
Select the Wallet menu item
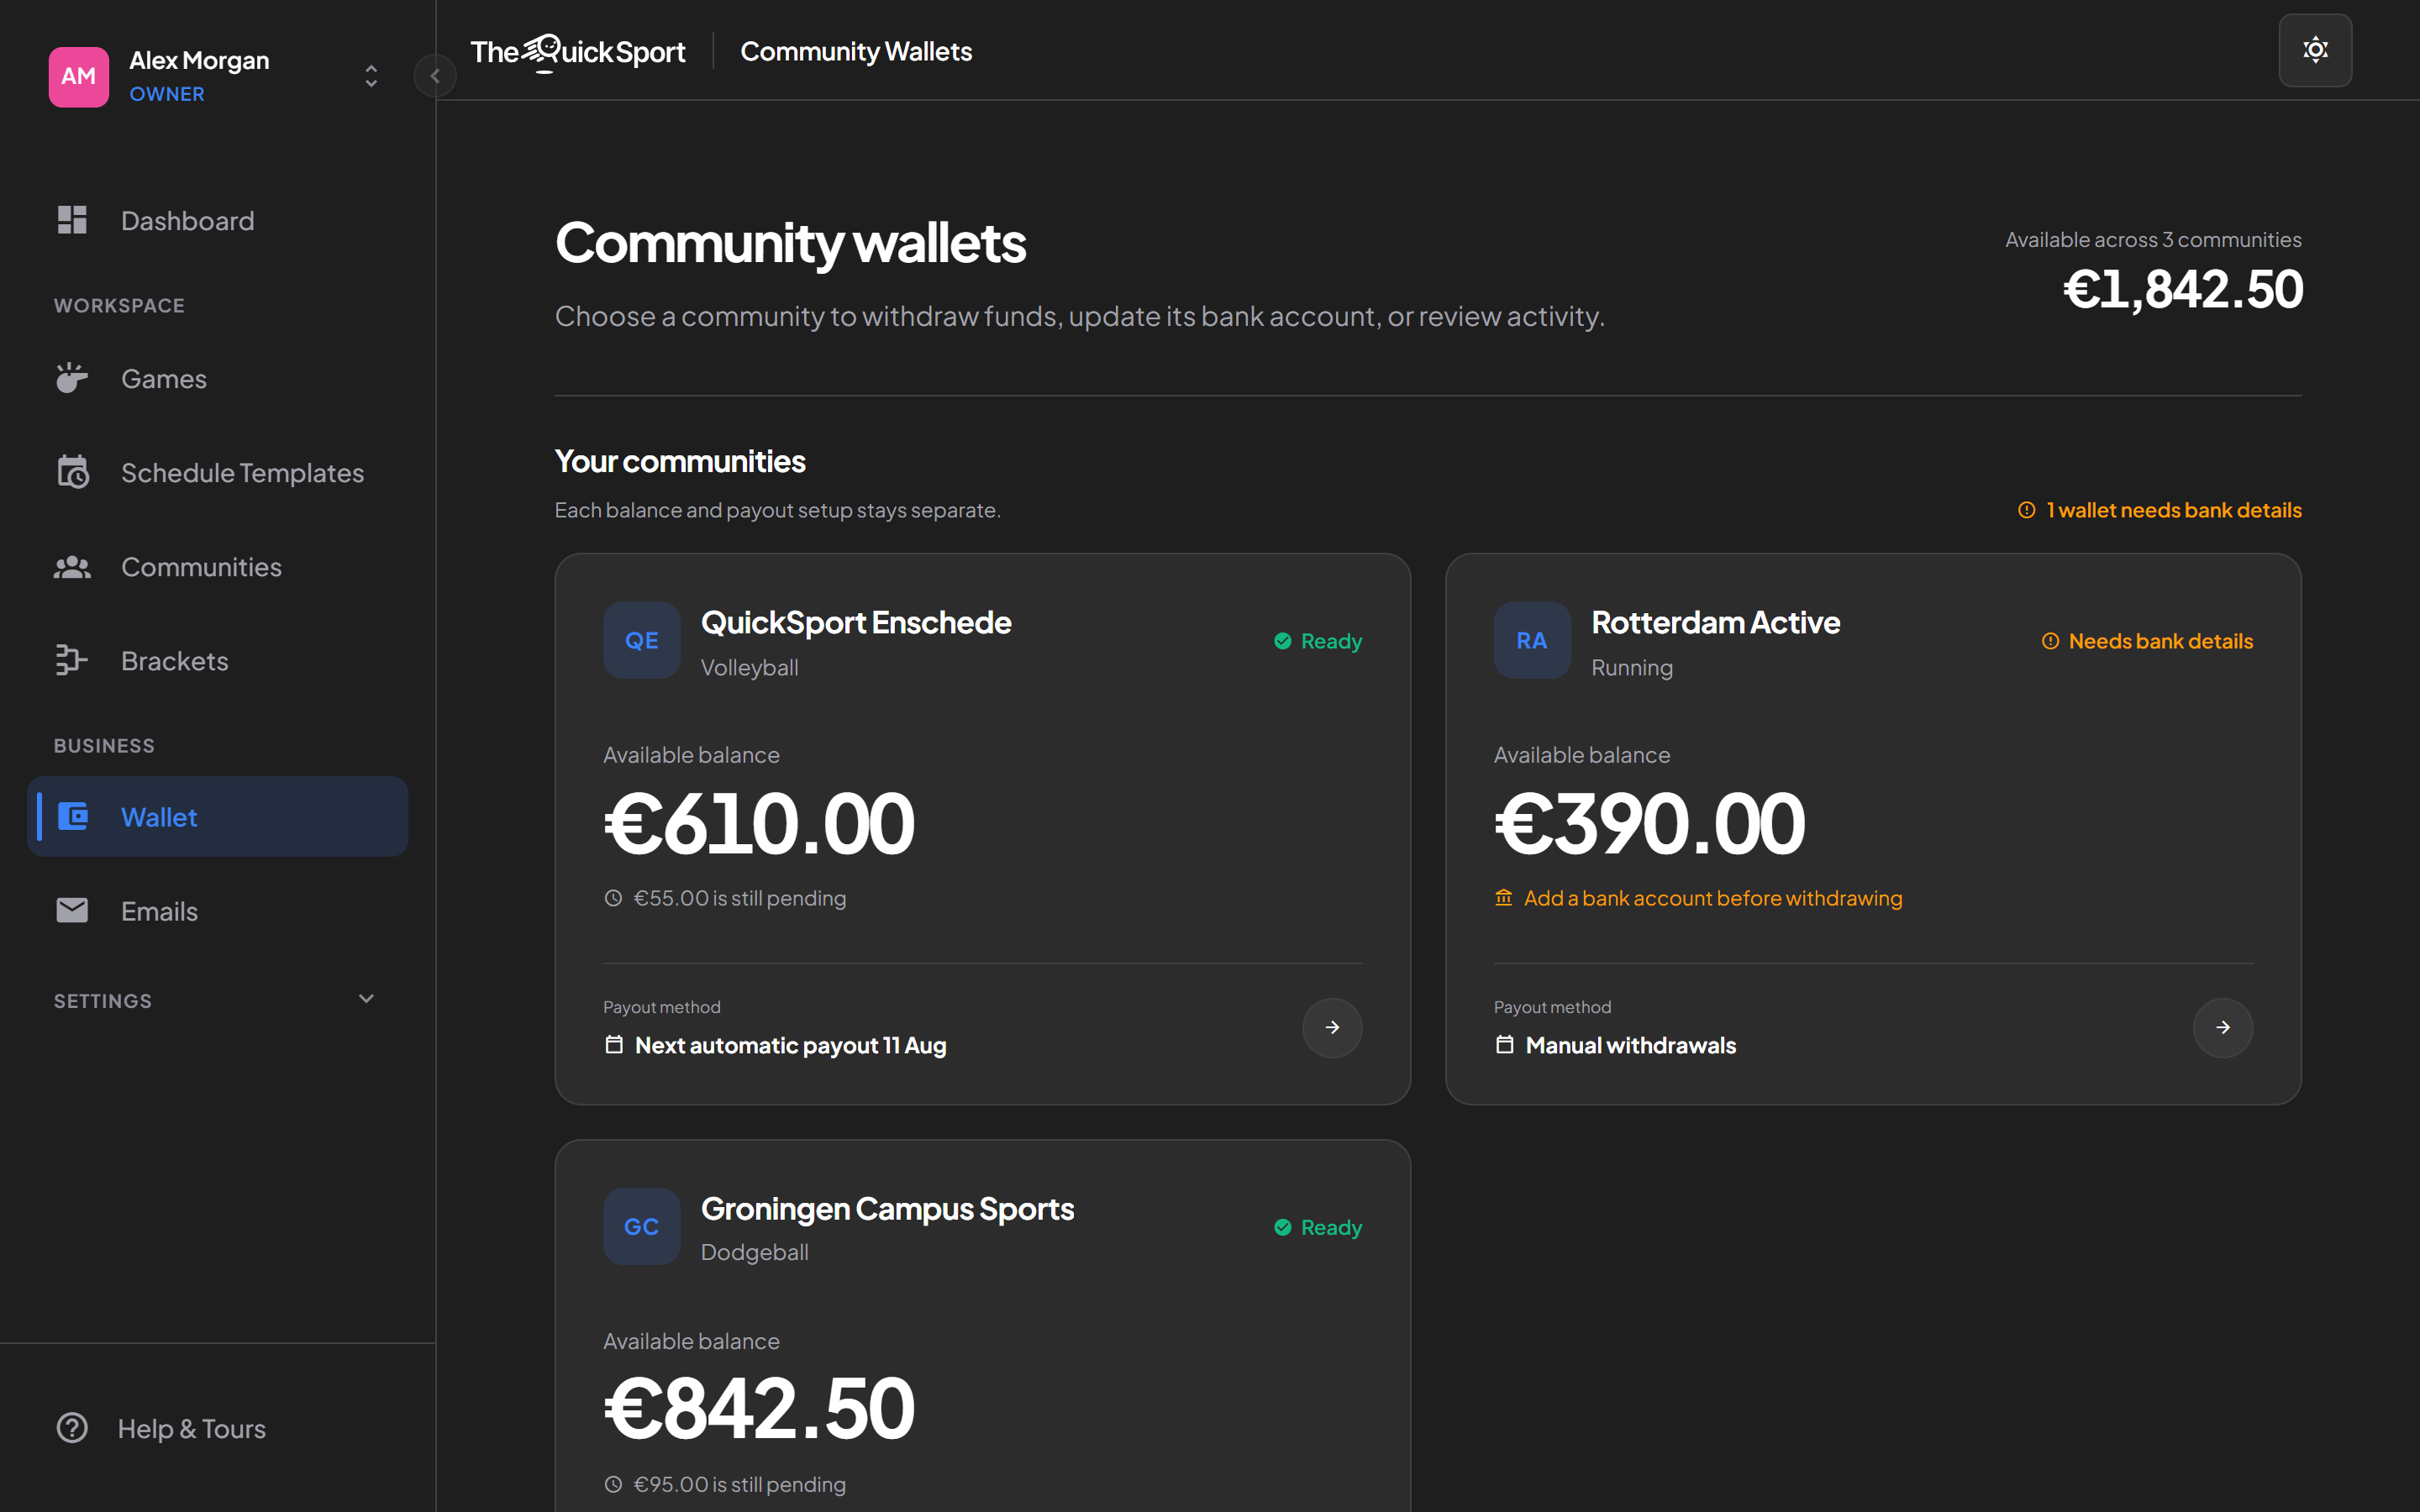(217, 817)
